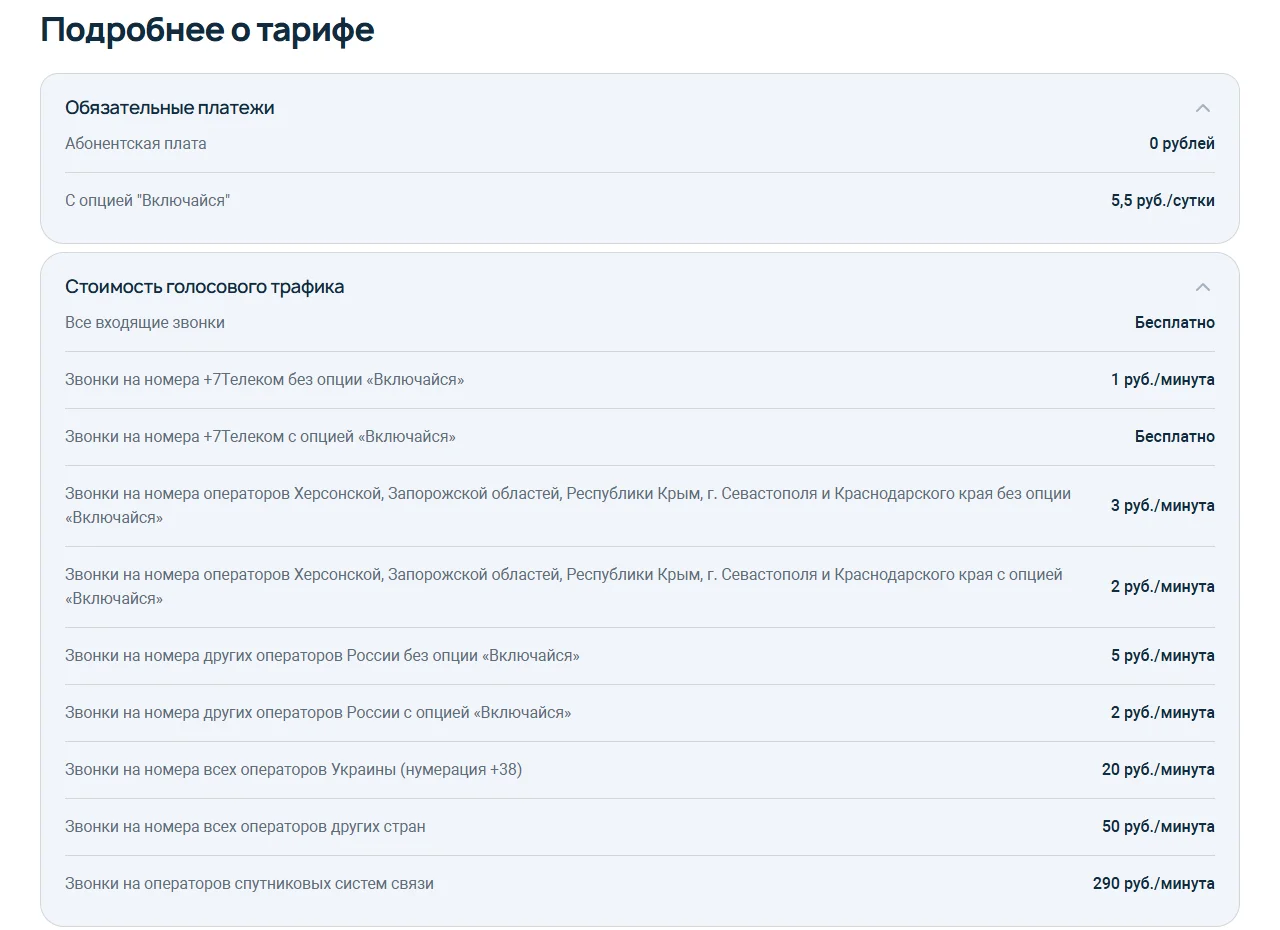Viewport: 1280px width, 930px height.
Task: Click 2 руб./минута for других операторов России
Action: [1163, 712]
